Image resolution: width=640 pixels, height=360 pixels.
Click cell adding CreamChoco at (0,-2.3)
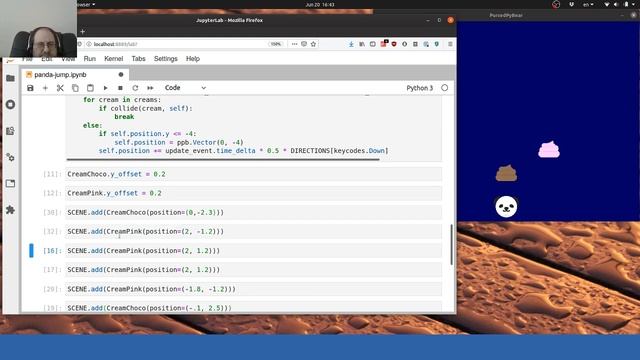[253, 212]
